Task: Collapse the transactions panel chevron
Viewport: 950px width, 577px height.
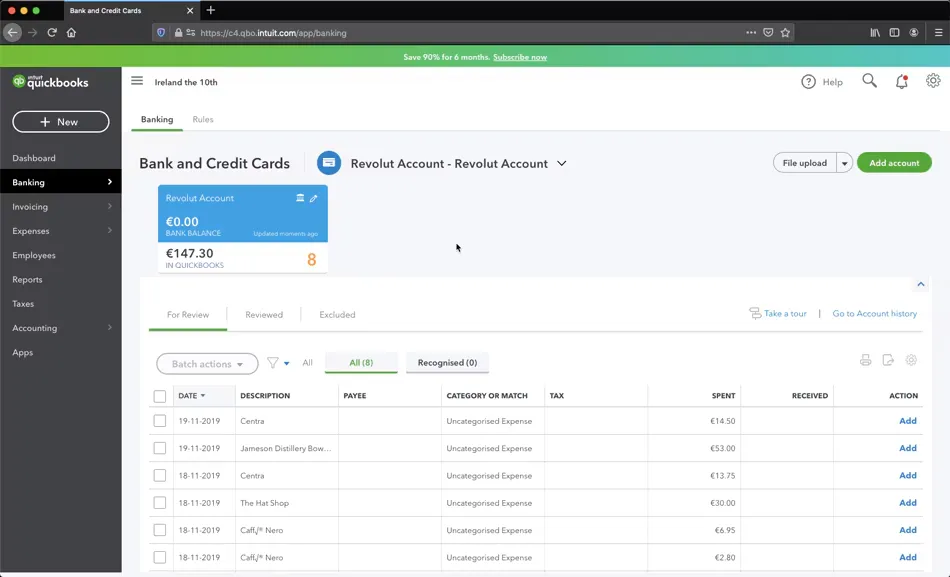Action: [920, 283]
